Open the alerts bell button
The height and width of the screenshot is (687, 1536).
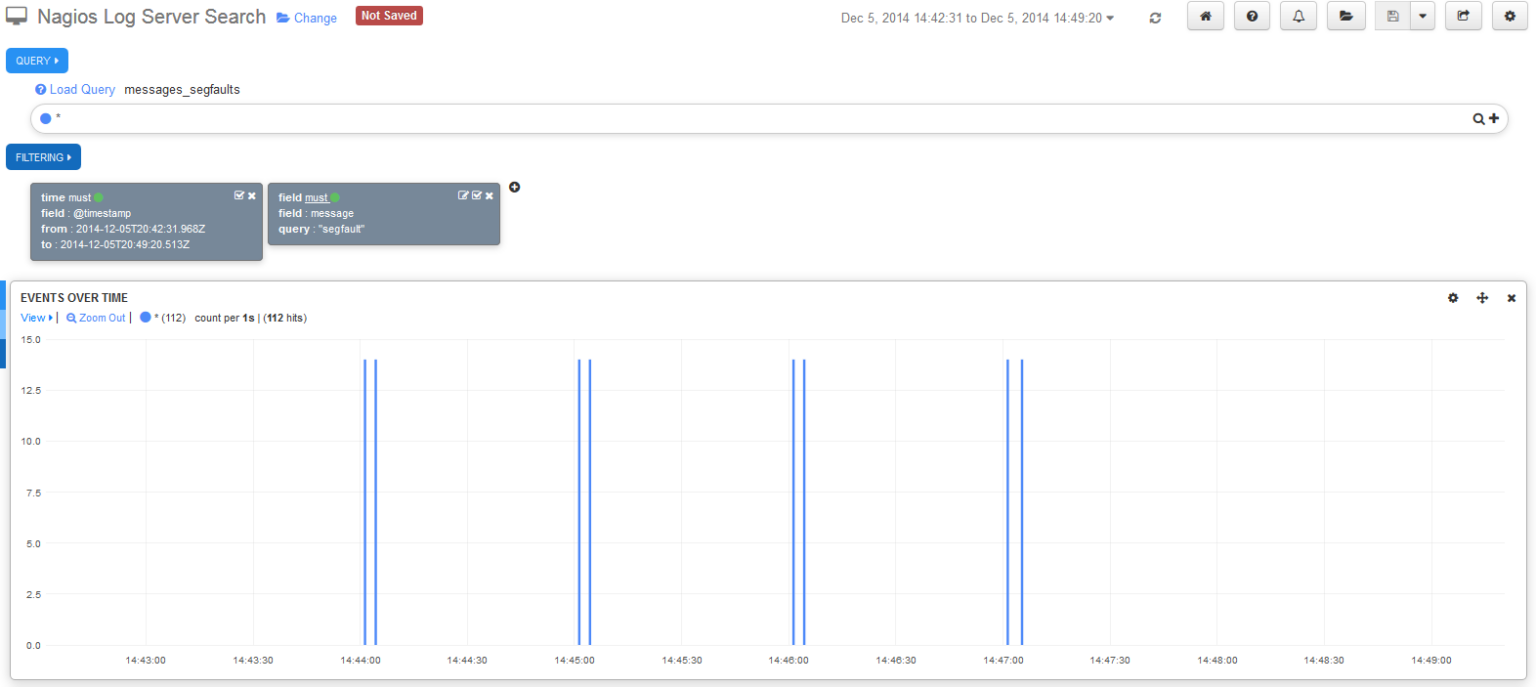pos(1298,17)
